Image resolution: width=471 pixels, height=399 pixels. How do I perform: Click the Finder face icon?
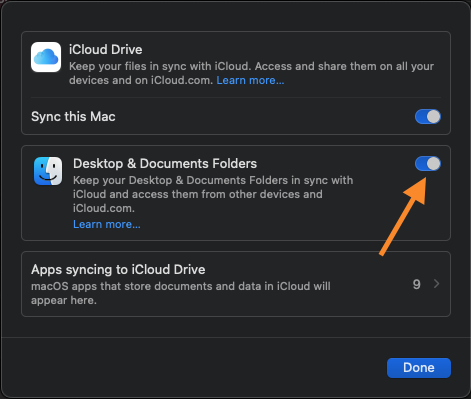coord(48,171)
